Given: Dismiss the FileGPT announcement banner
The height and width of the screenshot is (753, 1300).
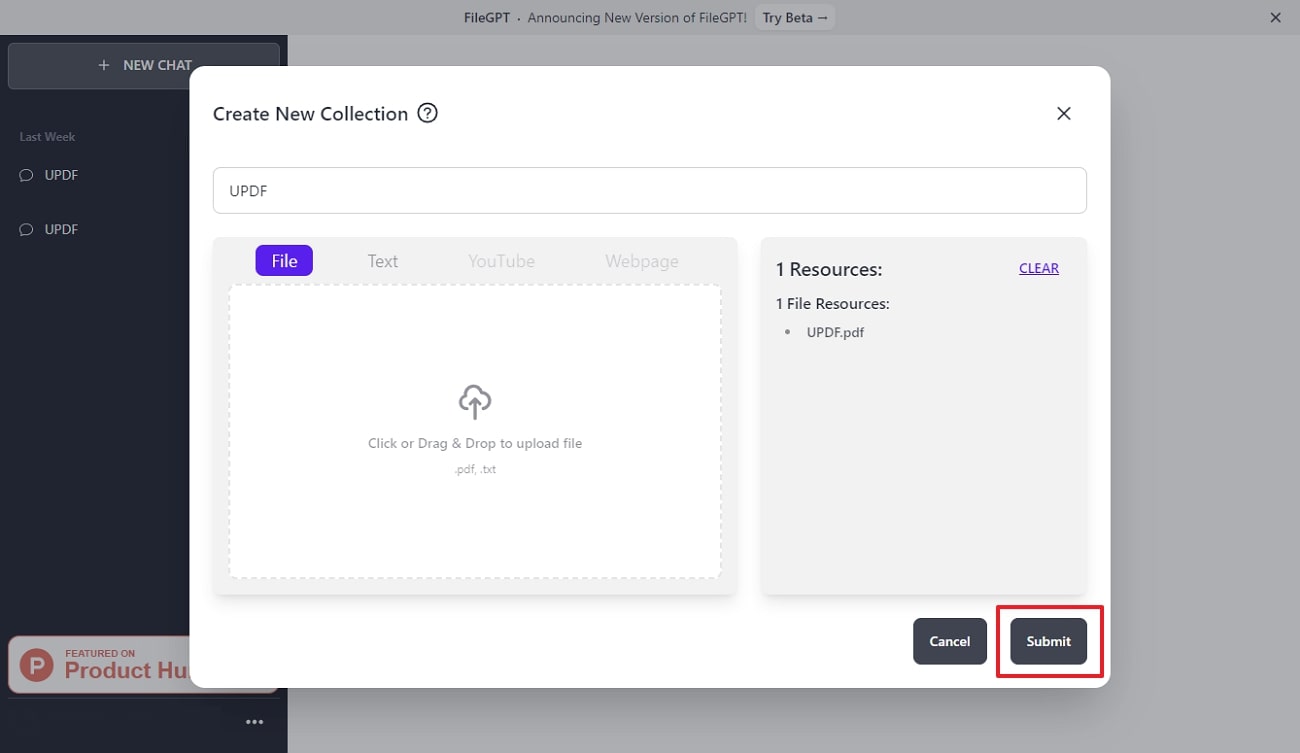Looking at the screenshot, I should pos(1275,17).
